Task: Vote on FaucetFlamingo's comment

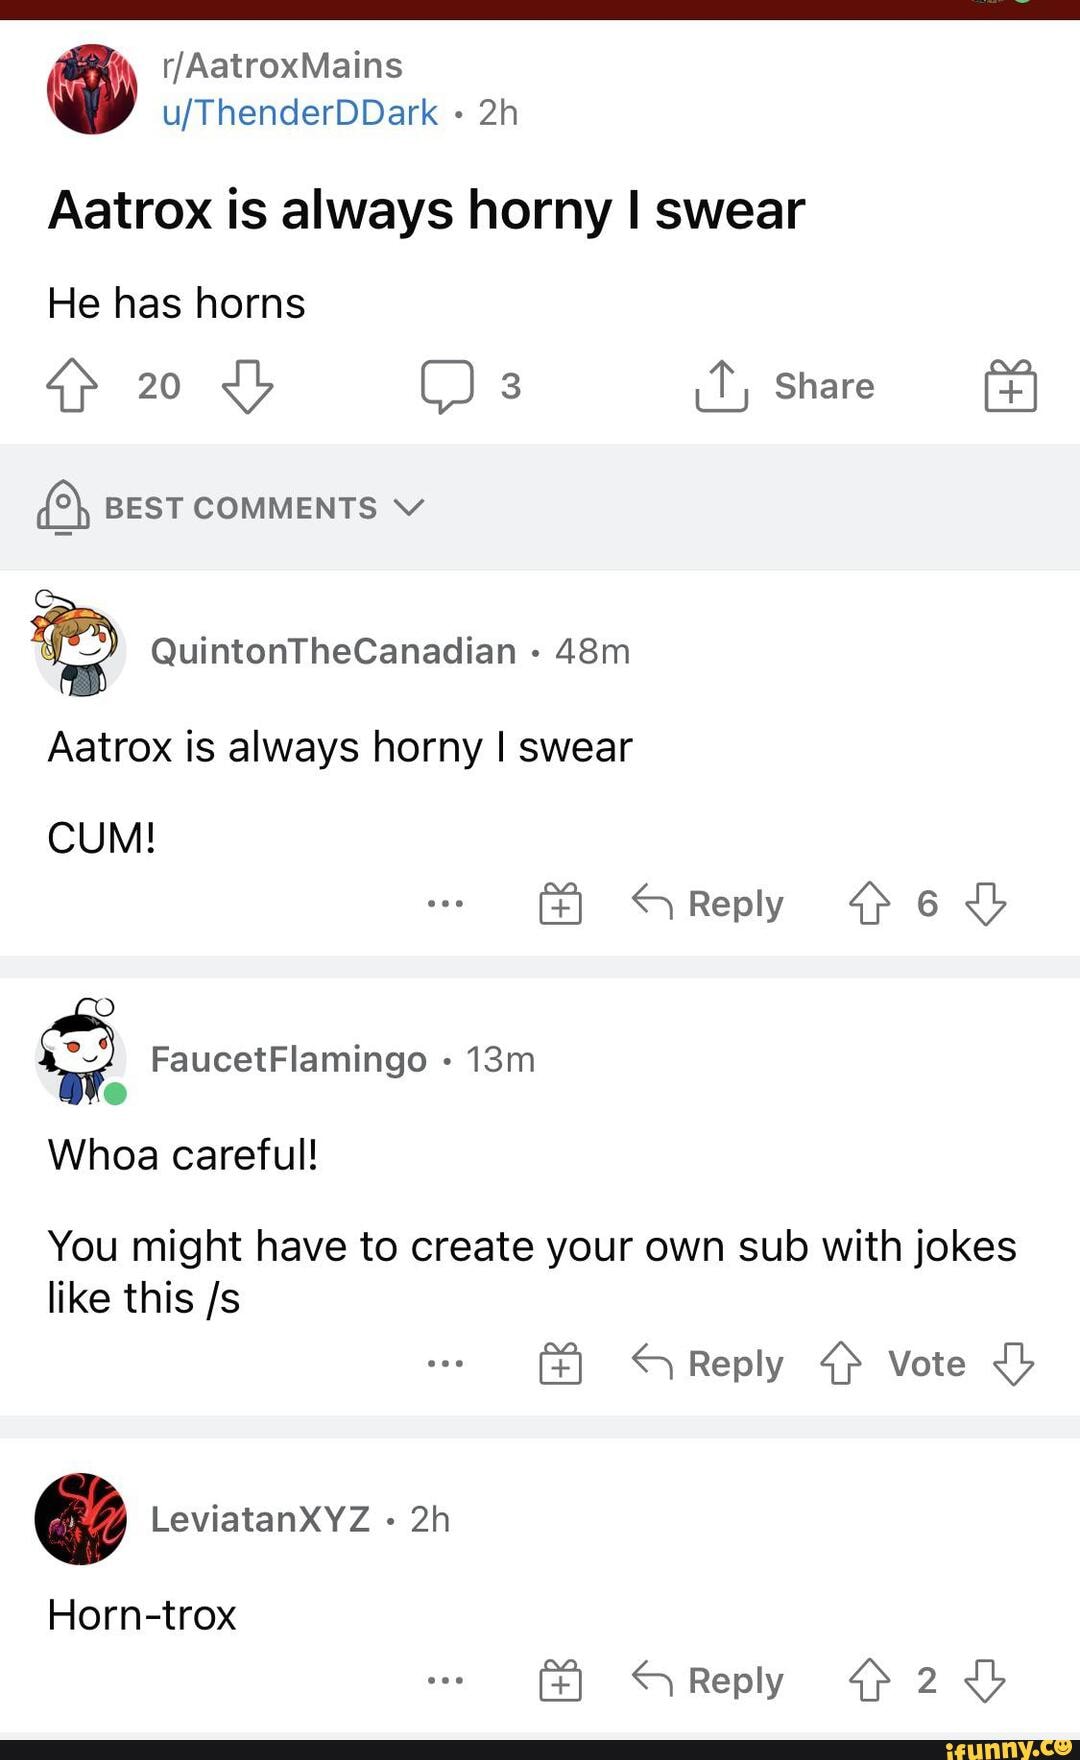Action: 925,1362
